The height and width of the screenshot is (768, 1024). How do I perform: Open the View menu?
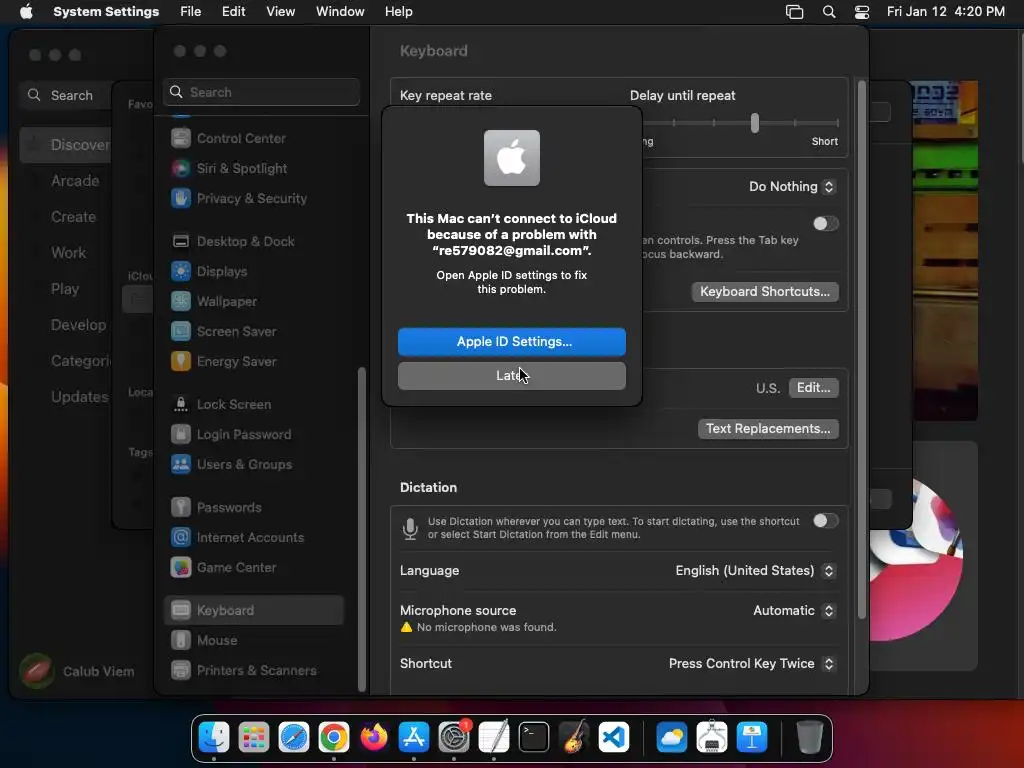tap(280, 12)
